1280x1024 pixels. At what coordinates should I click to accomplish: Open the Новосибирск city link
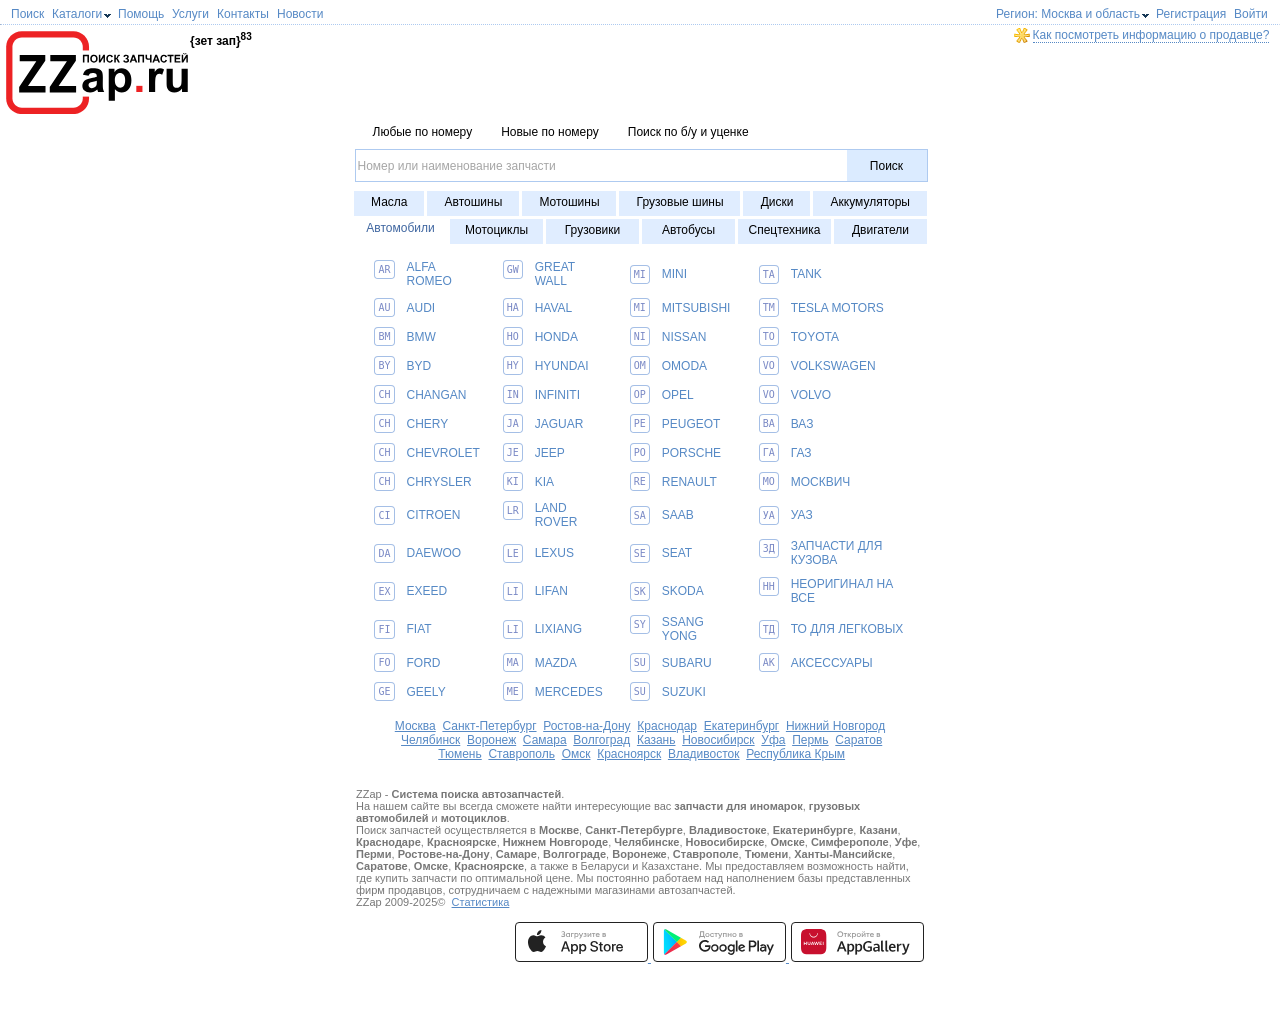[x=718, y=740]
